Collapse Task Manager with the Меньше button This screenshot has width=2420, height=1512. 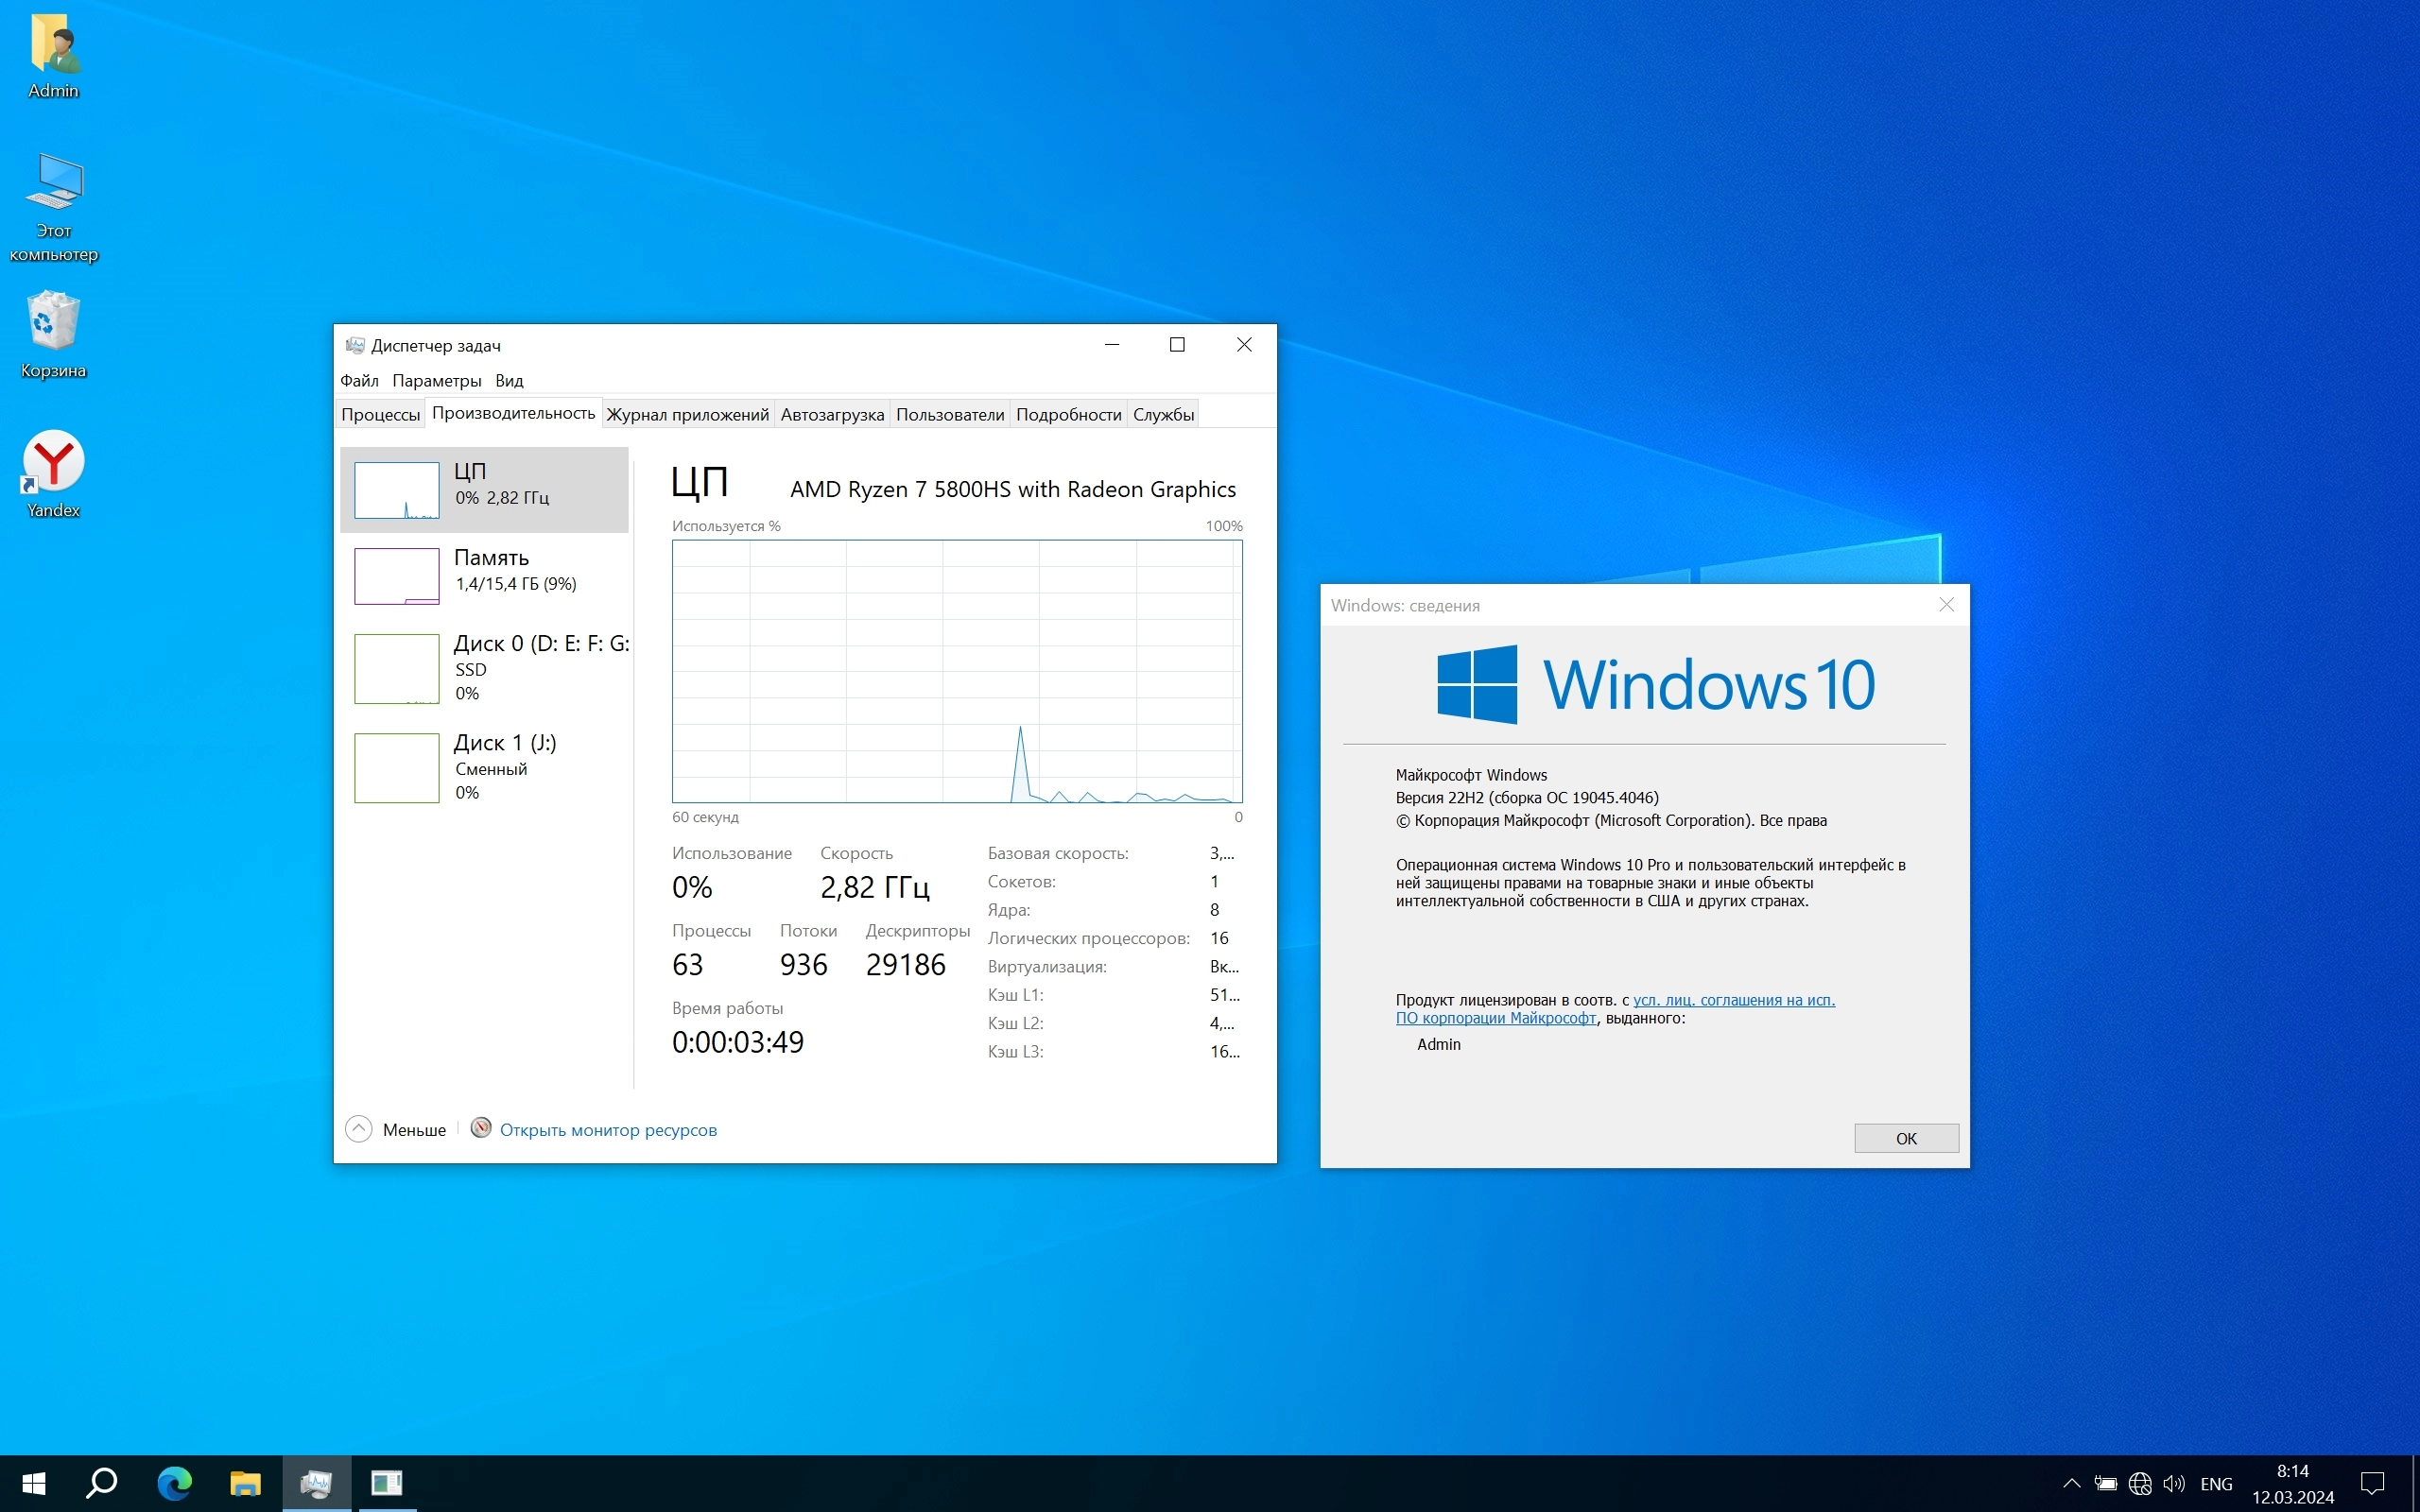[396, 1129]
